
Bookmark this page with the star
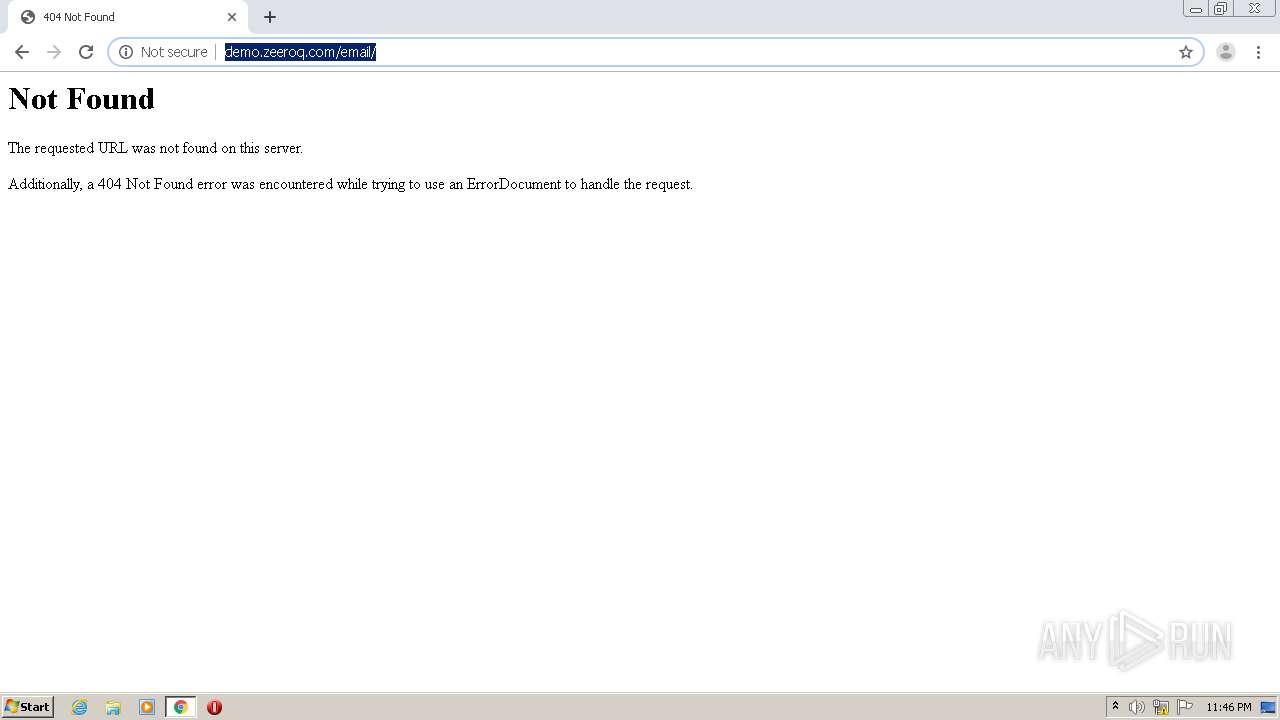coord(1186,52)
